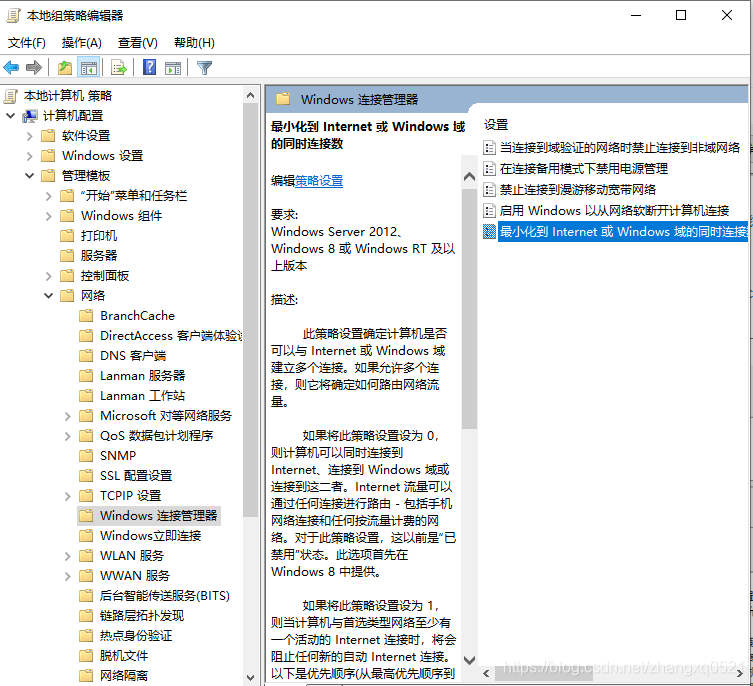The image size is (753, 686).
Task: Select the Lanman 服务器 tree folder
Action: (x=143, y=376)
